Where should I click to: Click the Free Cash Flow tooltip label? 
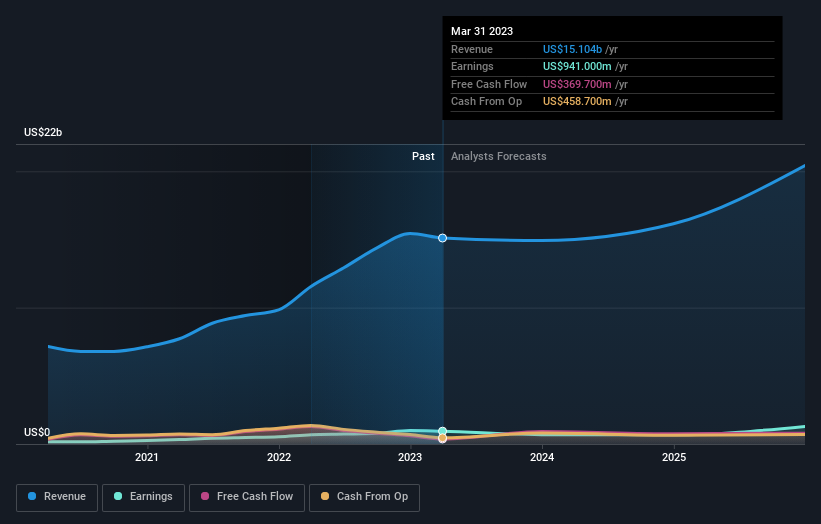click(489, 84)
